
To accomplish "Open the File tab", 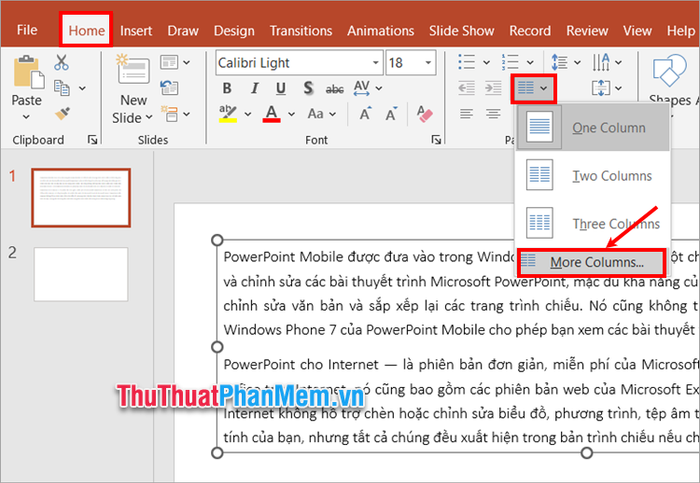I will tap(27, 30).
